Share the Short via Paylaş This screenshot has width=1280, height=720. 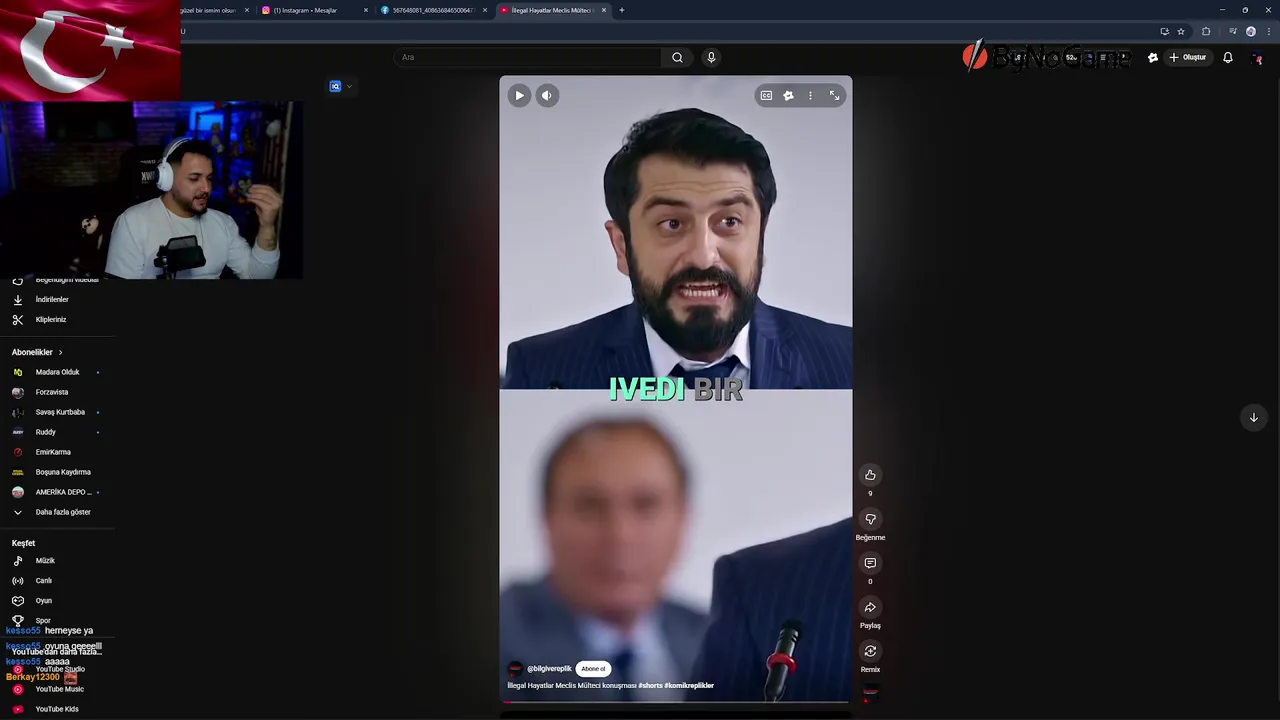point(870,607)
